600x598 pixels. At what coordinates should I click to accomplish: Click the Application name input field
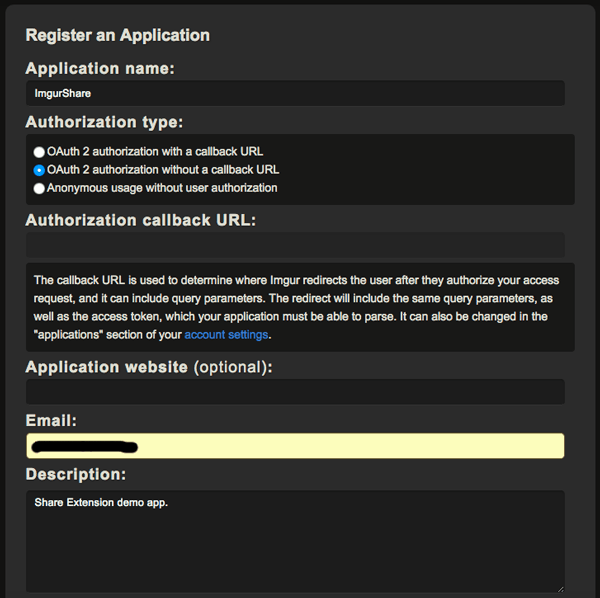(x=295, y=93)
